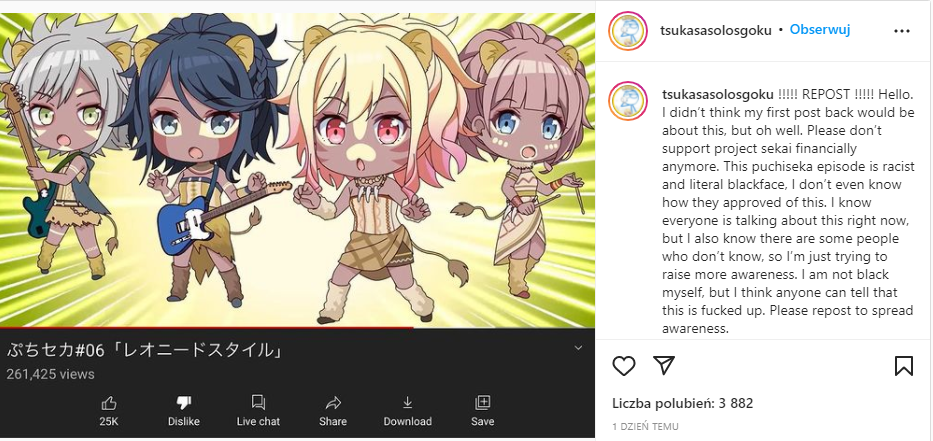Image resolution: width=933 pixels, height=441 pixels.
Task: Like the post with the heart icon
Action: click(x=624, y=366)
